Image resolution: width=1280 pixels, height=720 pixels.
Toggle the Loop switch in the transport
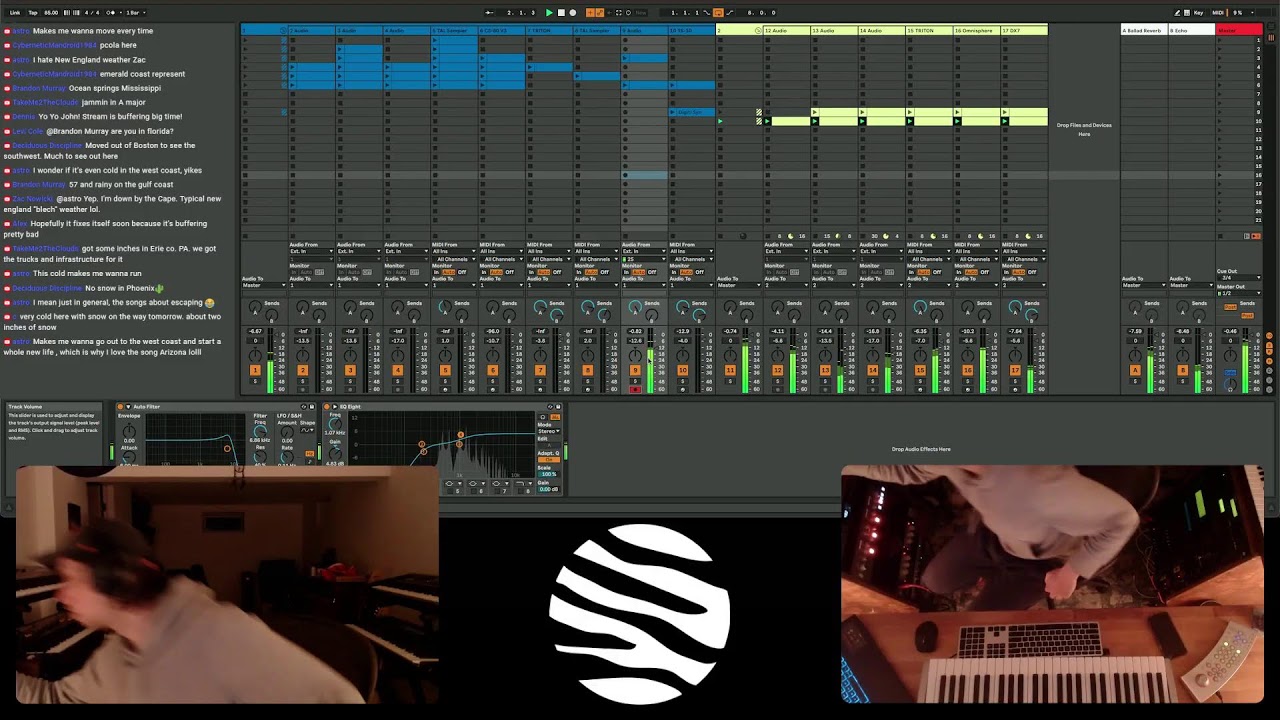point(718,13)
